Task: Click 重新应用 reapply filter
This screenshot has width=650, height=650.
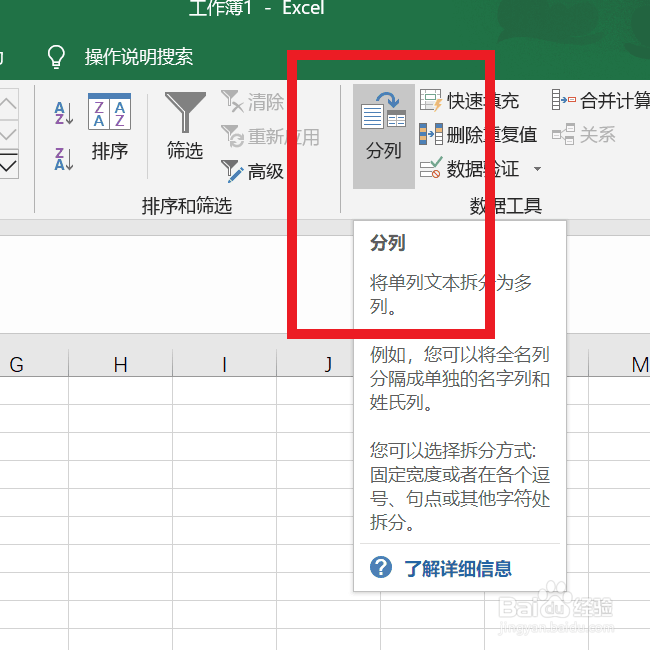Action: [x=270, y=137]
